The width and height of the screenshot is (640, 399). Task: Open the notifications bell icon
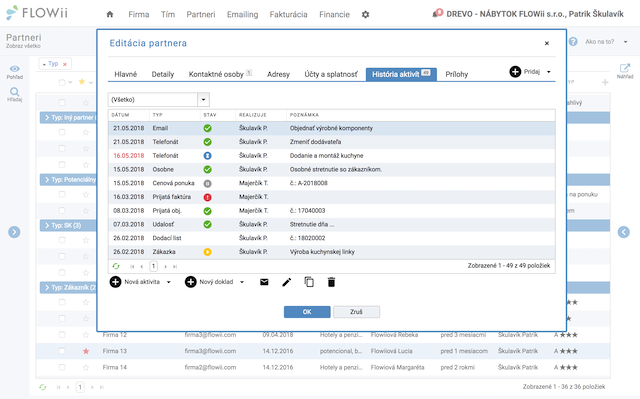(437, 13)
